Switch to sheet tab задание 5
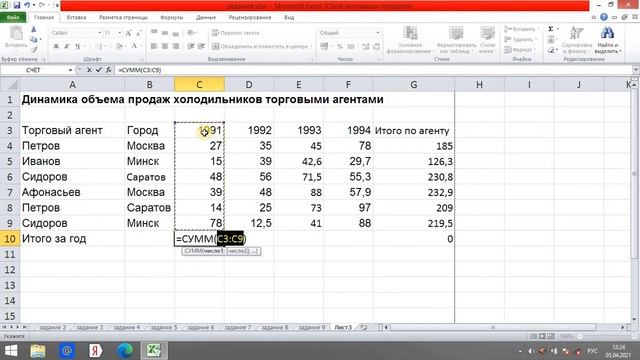The width and height of the screenshot is (640, 360). tap(164, 327)
